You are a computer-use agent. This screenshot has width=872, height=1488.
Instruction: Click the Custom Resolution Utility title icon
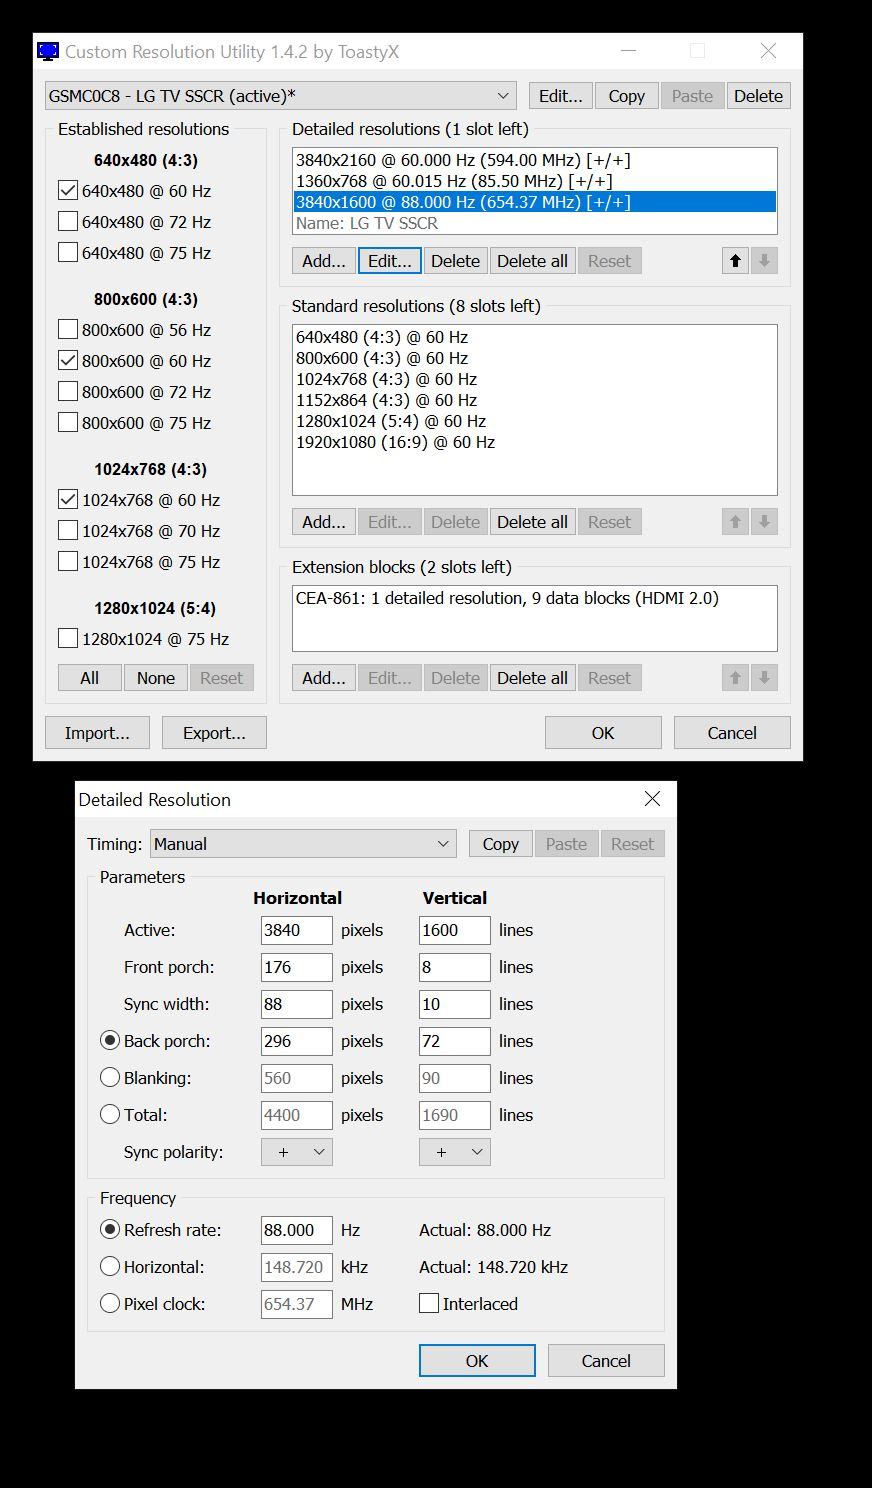[48, 51]
